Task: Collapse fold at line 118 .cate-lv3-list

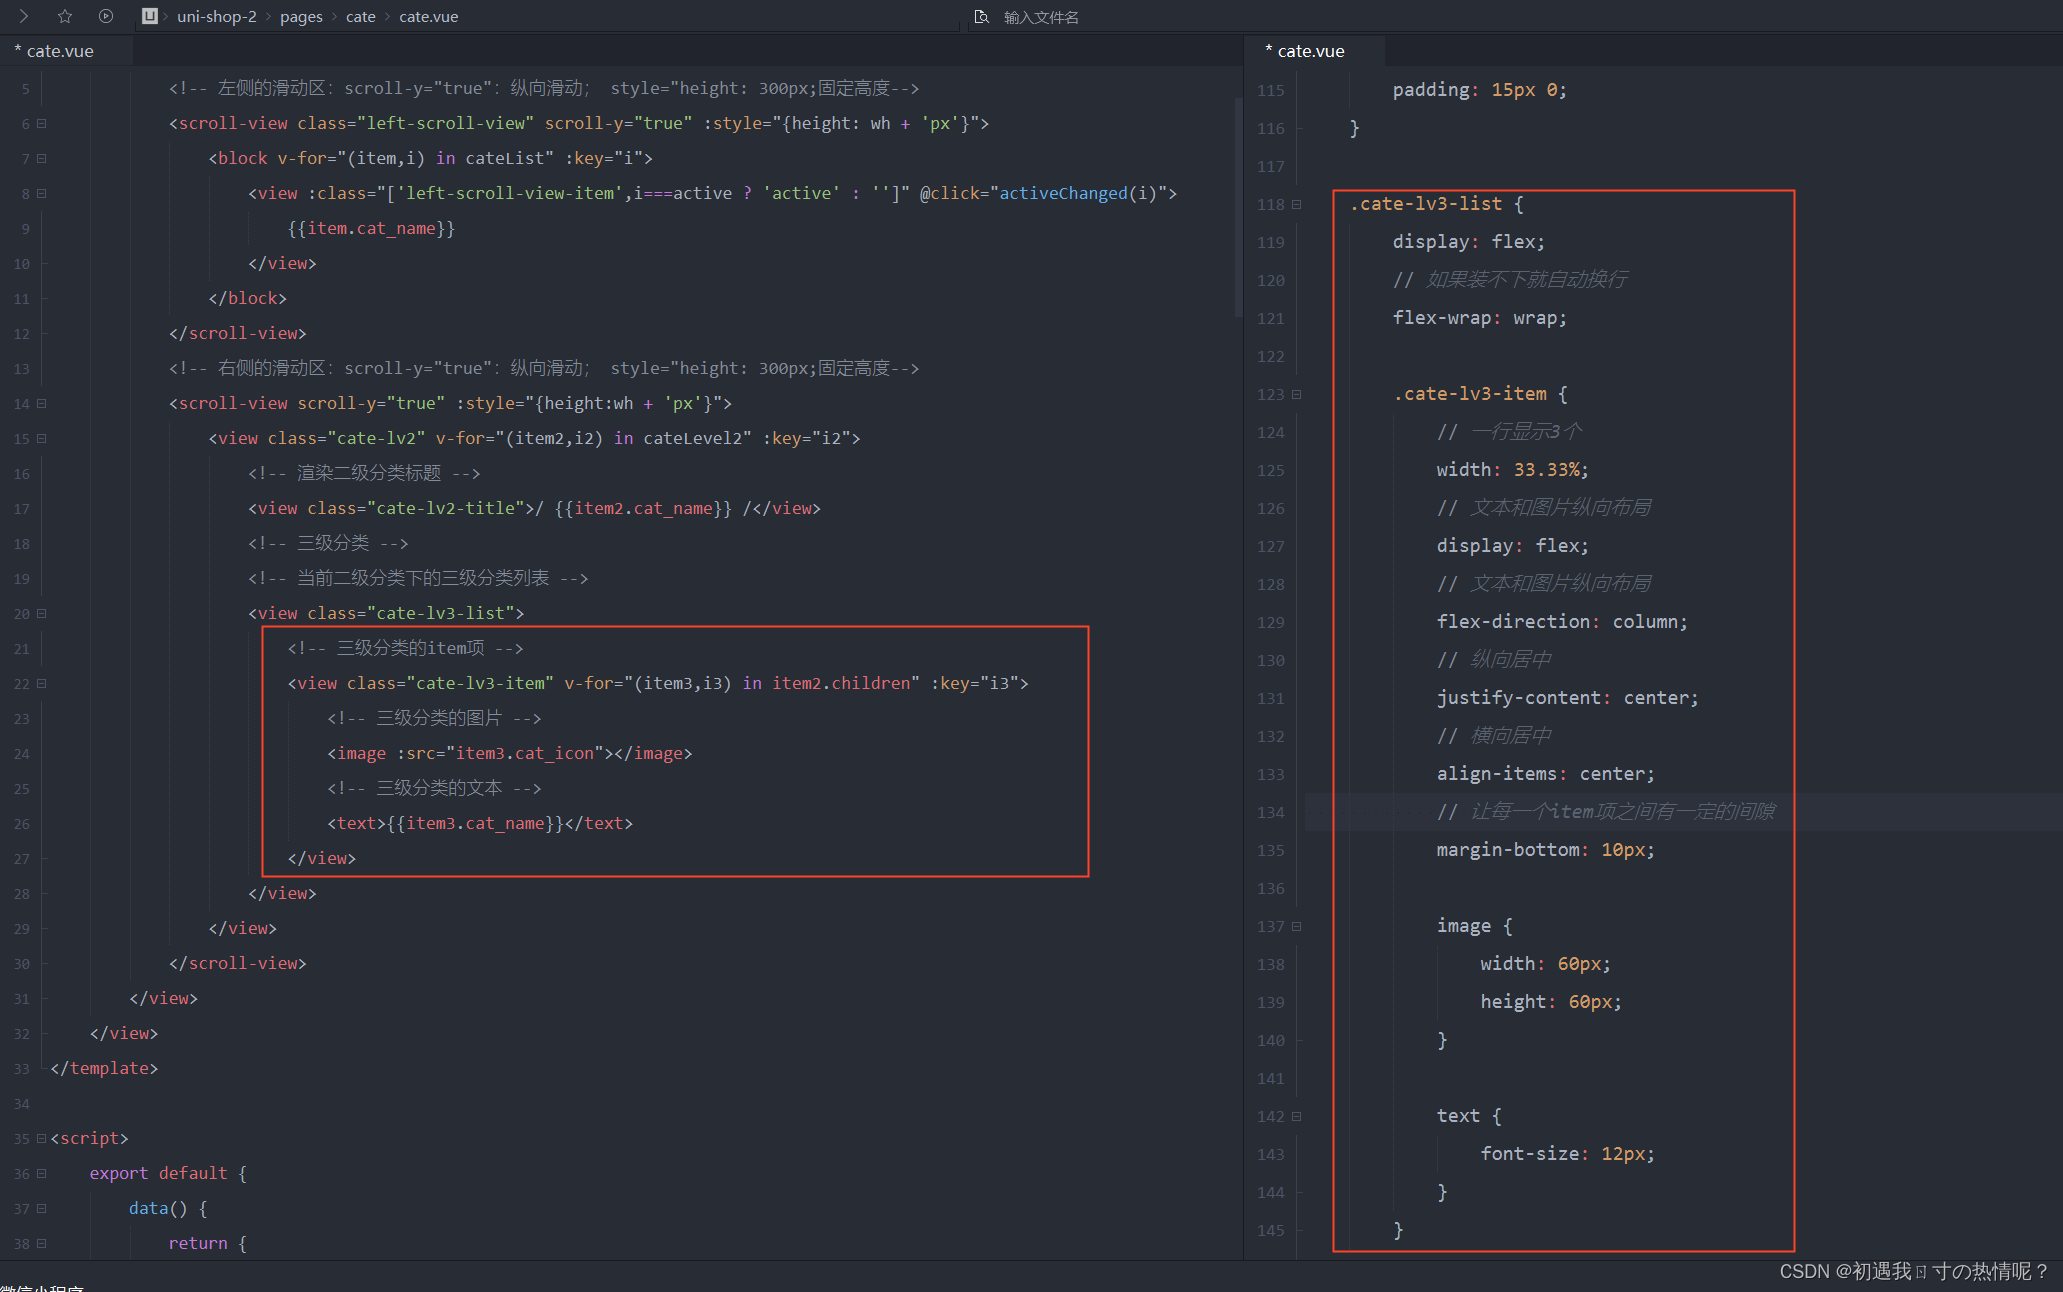Action: pos(1297,205)
